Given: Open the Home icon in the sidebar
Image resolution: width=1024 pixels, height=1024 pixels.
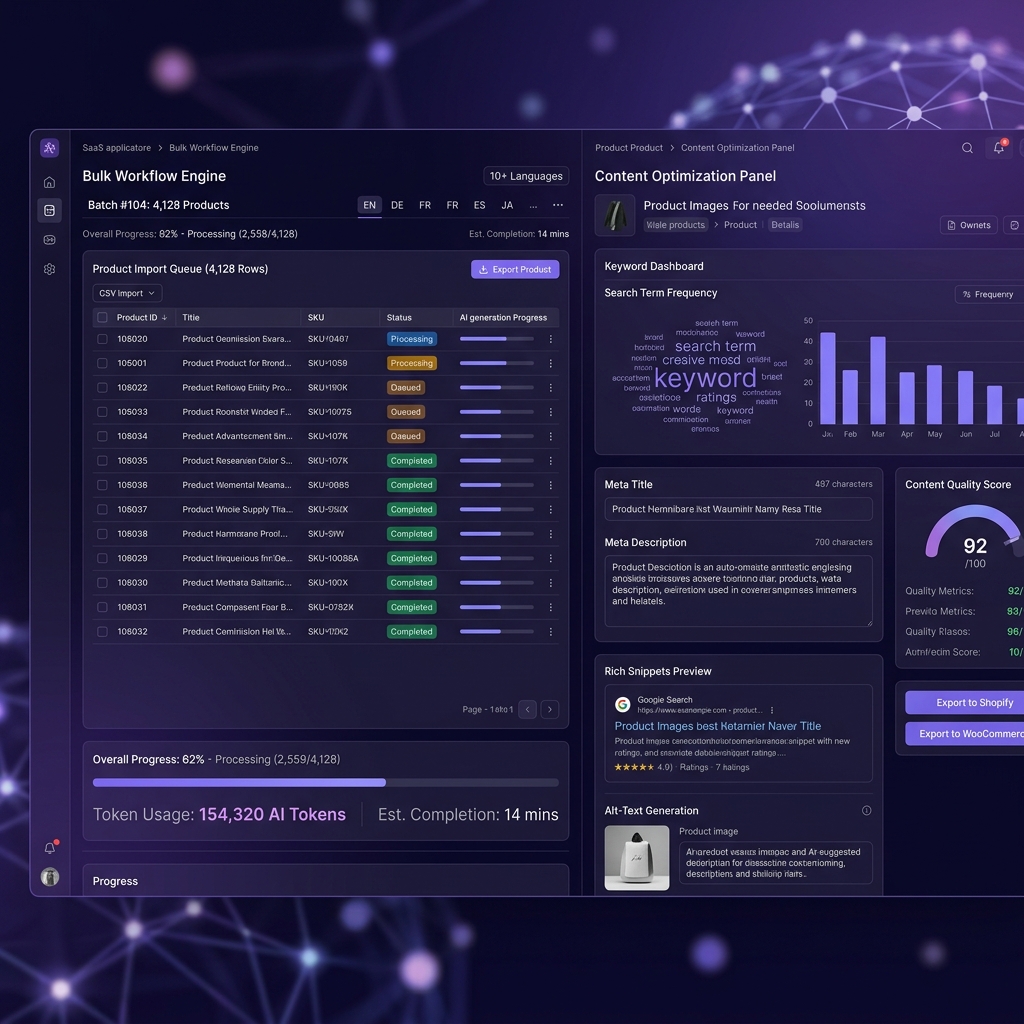Looking at the screenshot, I should pos(49,182).
